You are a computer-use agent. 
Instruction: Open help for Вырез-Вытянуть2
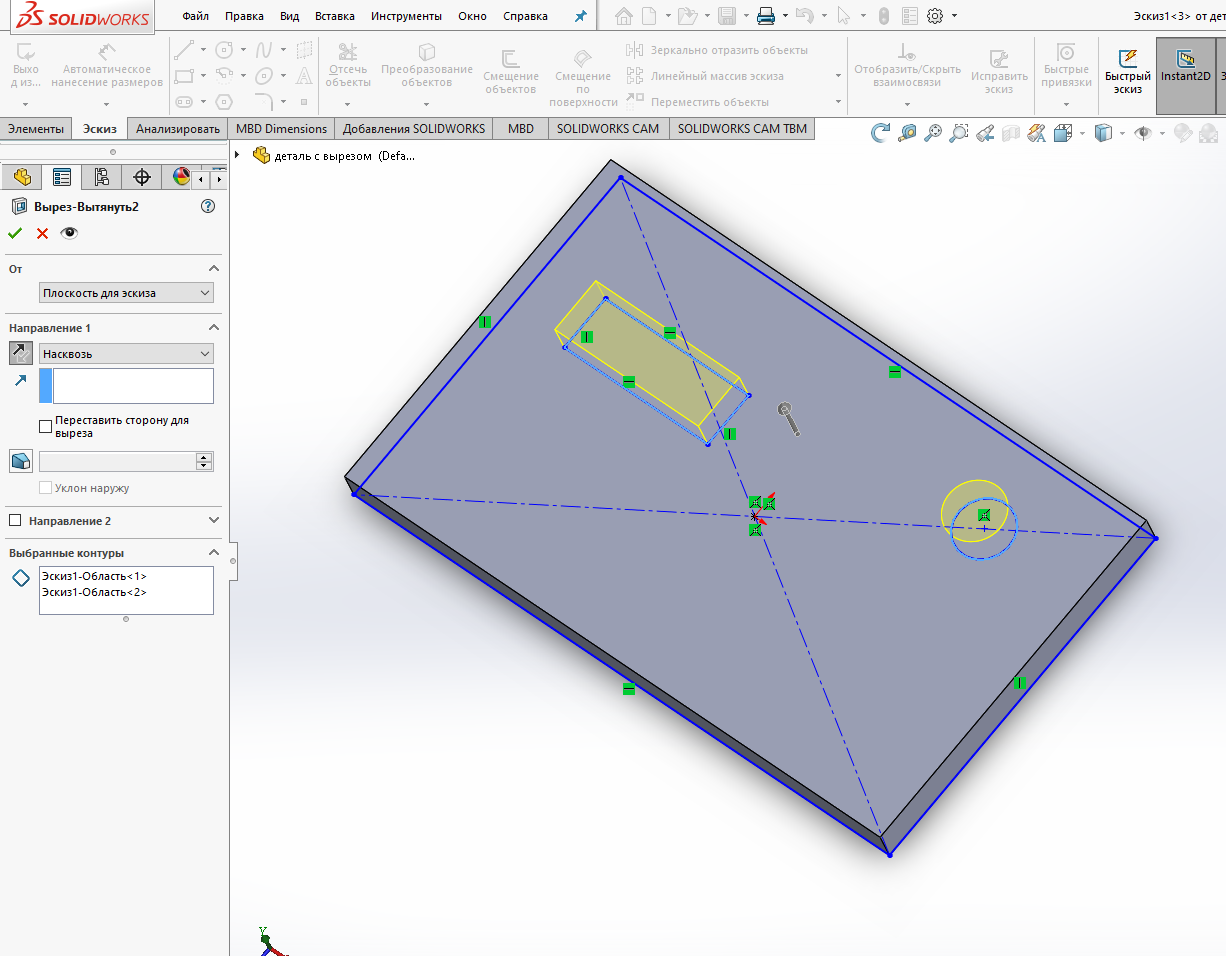coord(208,206)
